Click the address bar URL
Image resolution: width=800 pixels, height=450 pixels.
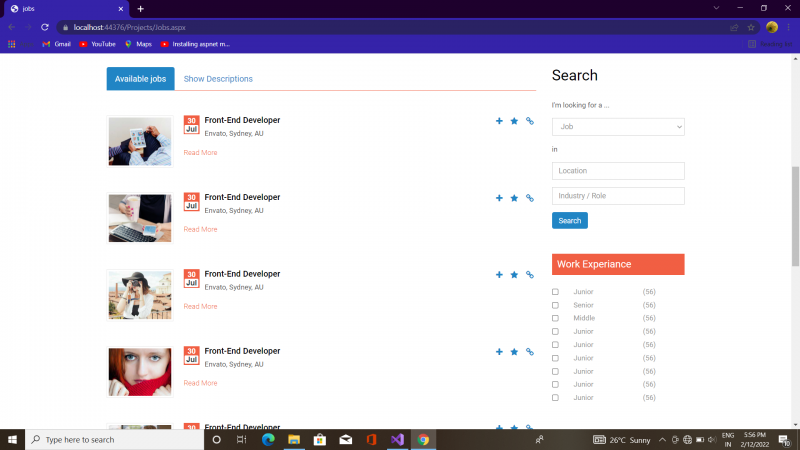129,28
